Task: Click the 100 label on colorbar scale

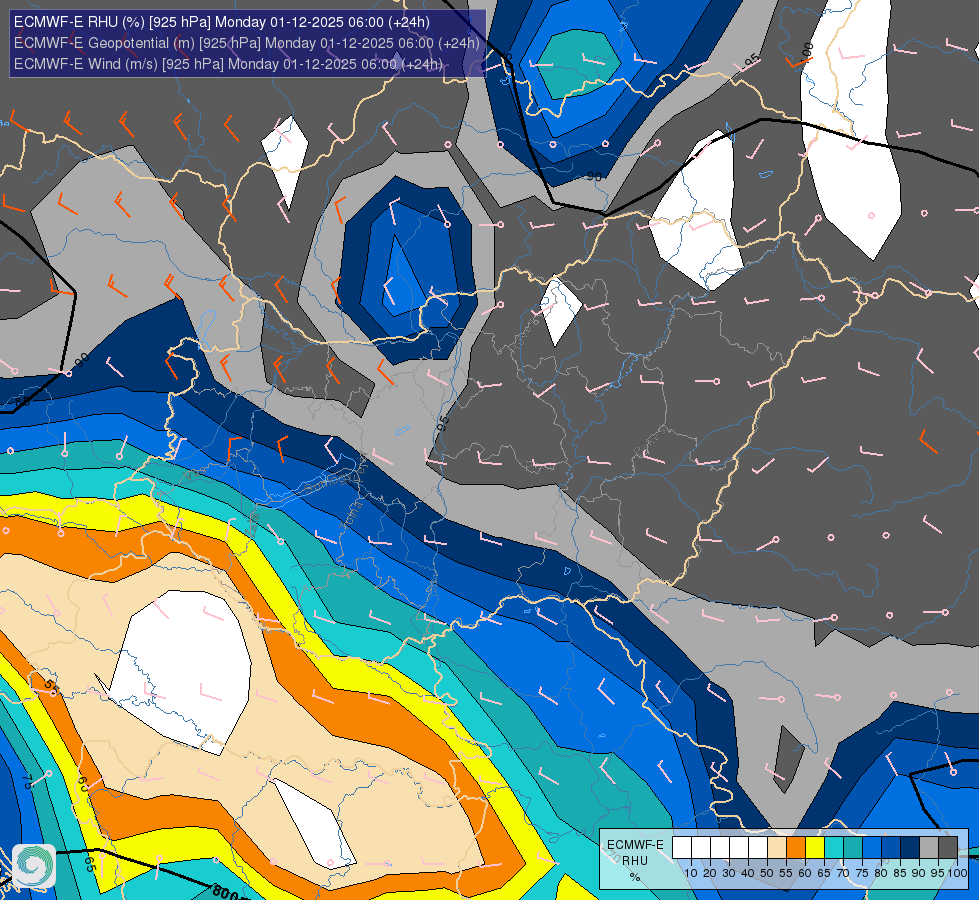Action: [x=958, y=873]
